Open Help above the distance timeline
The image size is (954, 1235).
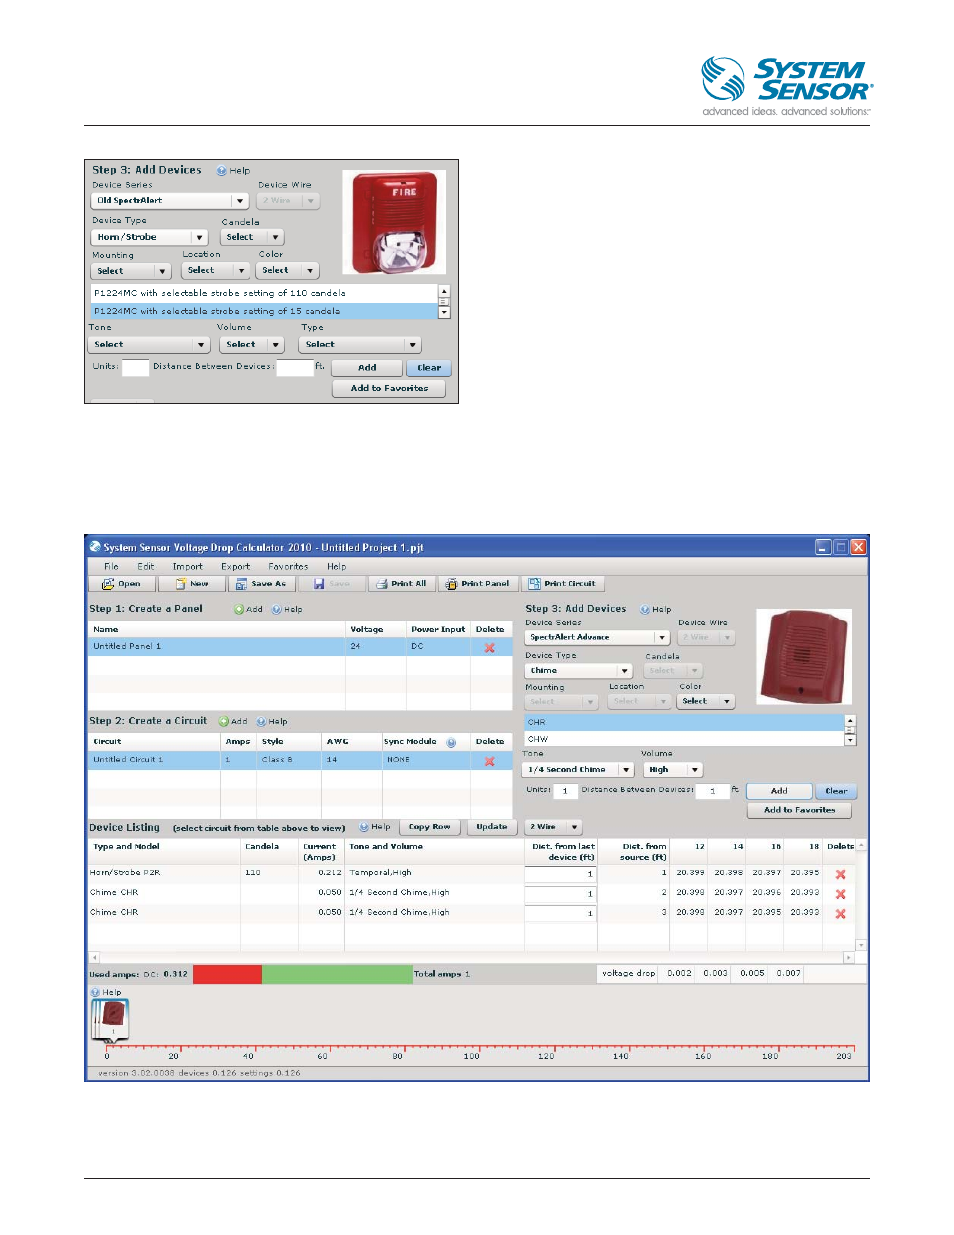click(x=106, y=992)
